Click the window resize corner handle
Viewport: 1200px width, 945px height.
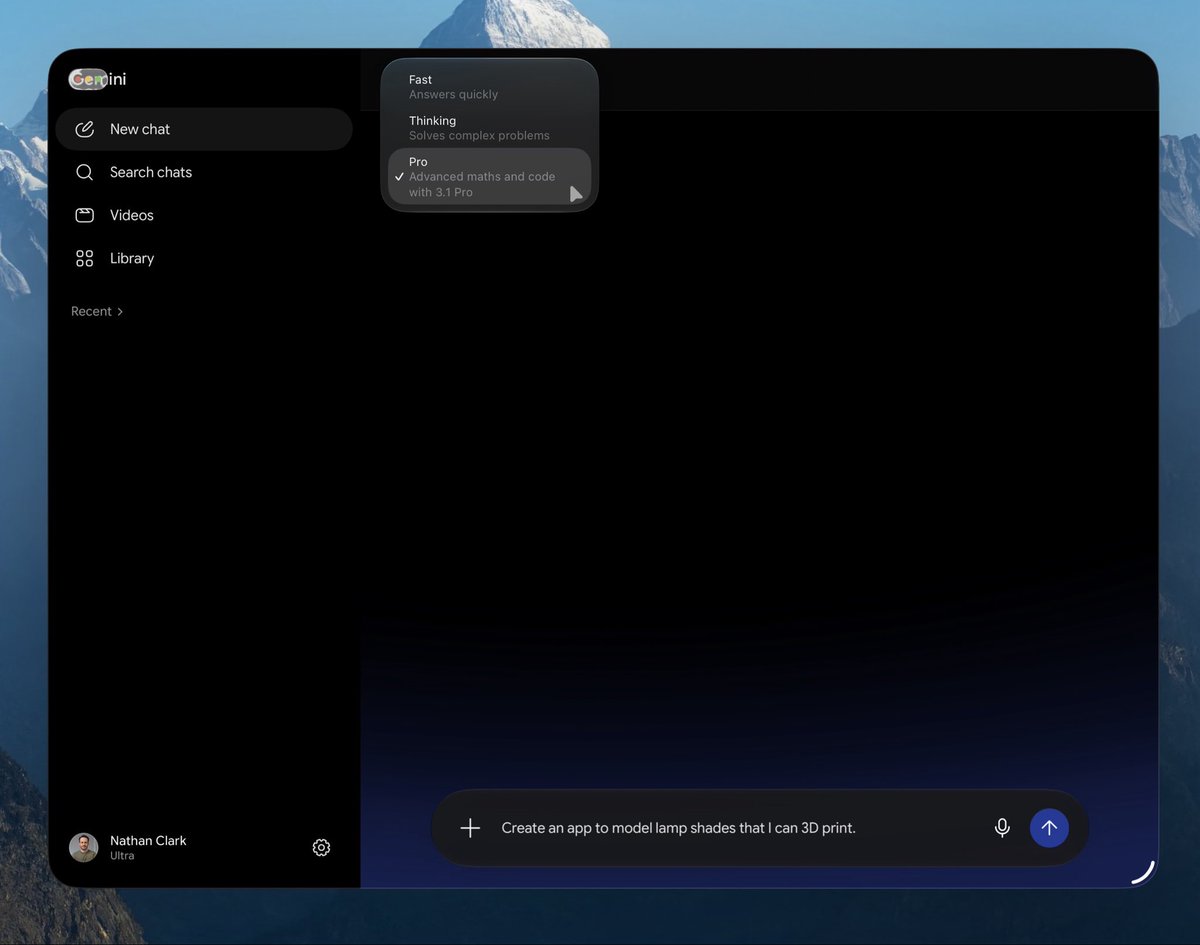[1143, 872]
